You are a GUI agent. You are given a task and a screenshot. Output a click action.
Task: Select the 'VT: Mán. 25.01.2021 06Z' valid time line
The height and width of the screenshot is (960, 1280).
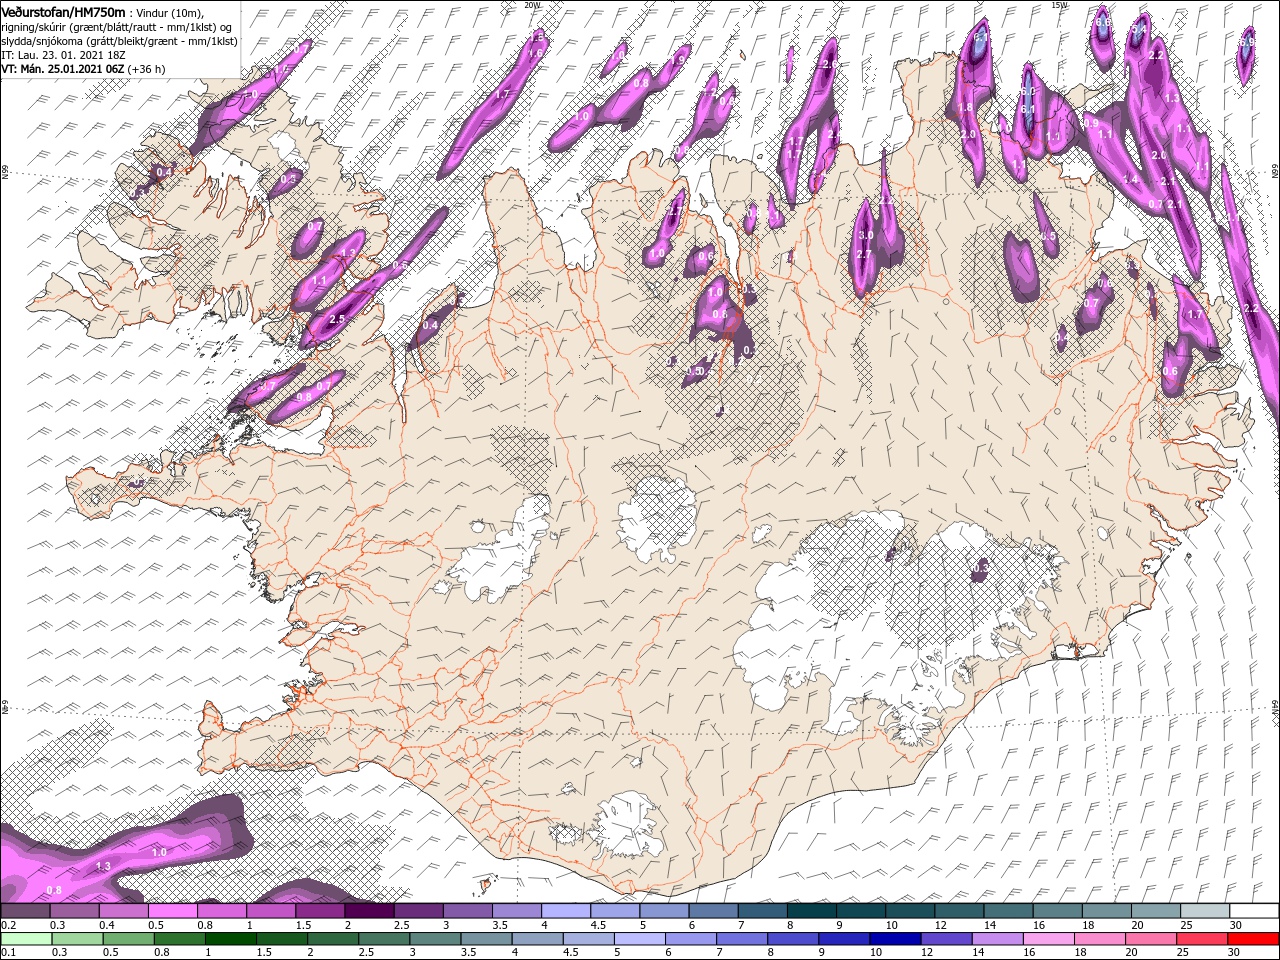pos(62,69)
